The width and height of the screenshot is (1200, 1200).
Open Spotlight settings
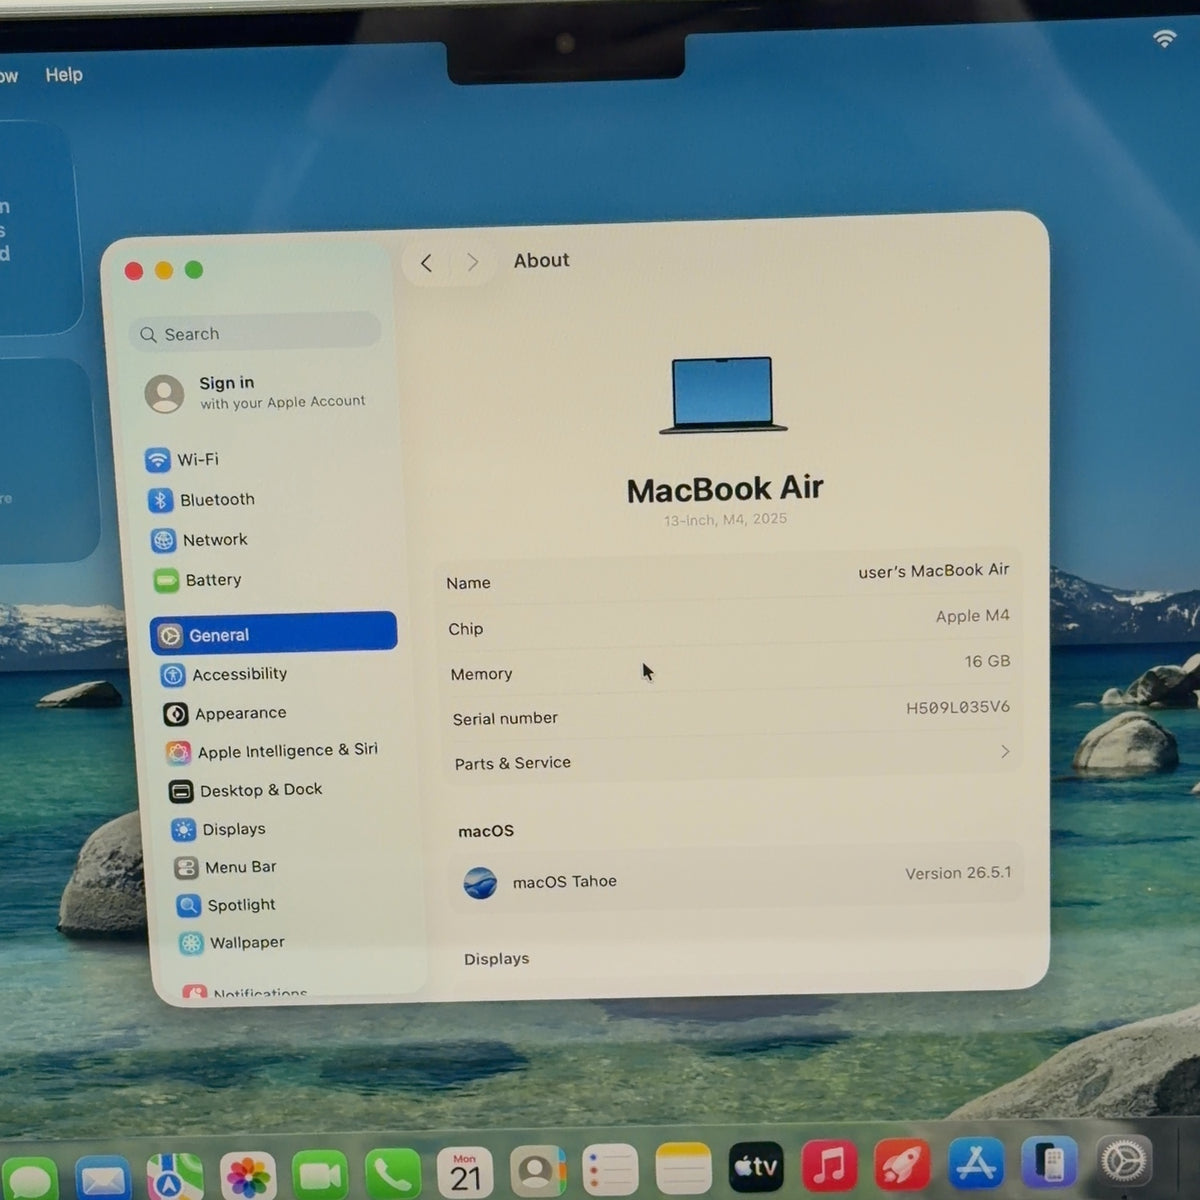(x=227, y=905)
